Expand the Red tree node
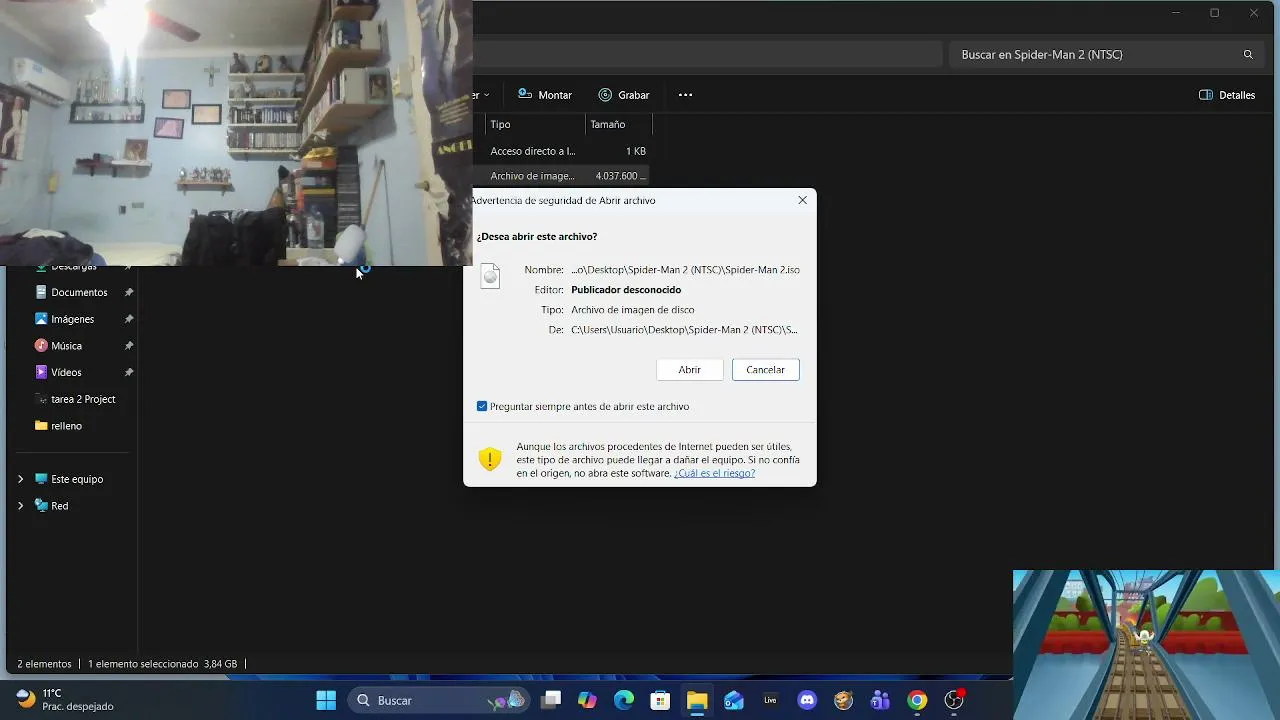Viewport: 1280px width, 720px height. 20,506
